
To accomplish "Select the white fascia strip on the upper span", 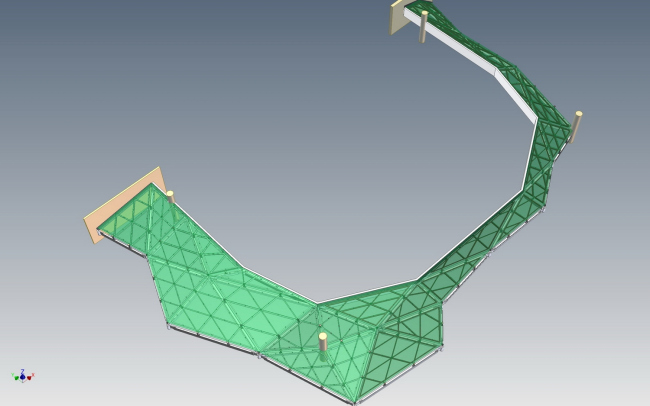I will pyautogui.click(x=513, y=93).
